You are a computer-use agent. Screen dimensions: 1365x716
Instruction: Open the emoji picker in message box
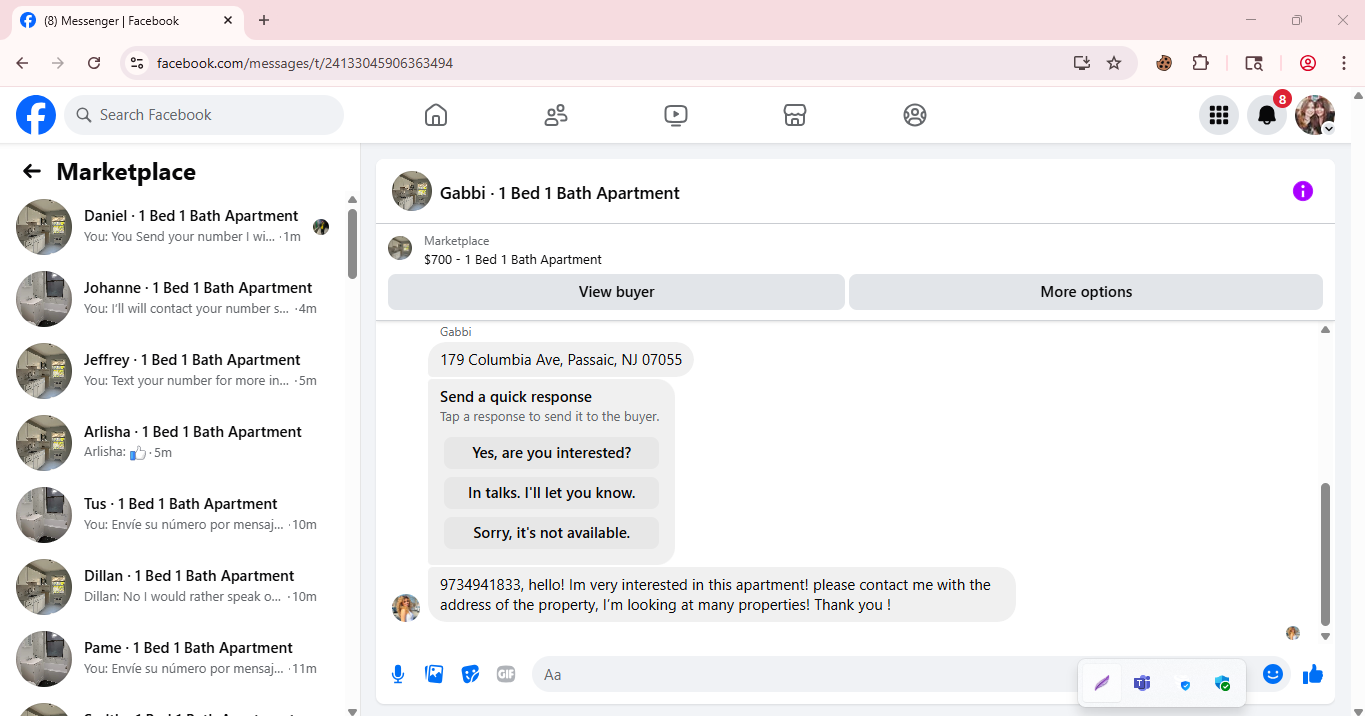point(1273,674)
